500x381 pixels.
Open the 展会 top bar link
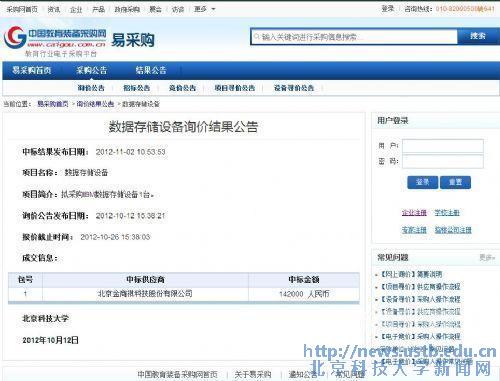(x=155, y=9)
